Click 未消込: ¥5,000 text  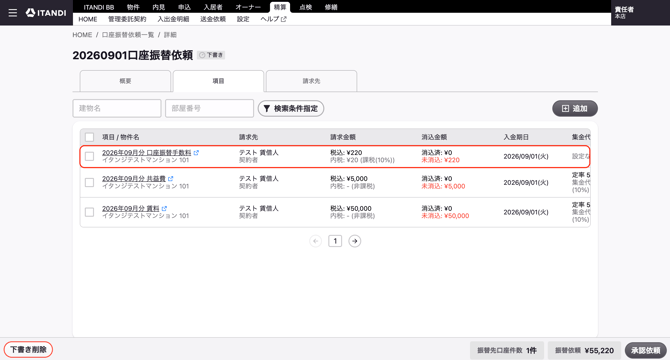tap(443, 186)
